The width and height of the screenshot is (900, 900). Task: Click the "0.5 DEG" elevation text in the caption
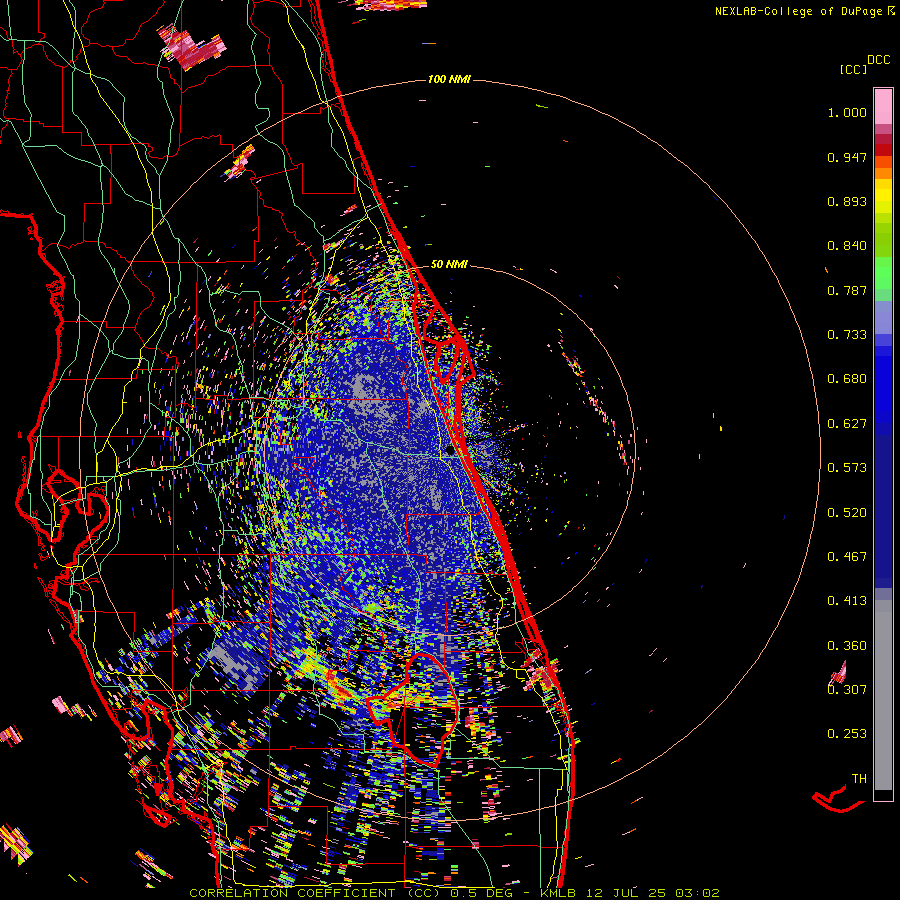(482, 893)
